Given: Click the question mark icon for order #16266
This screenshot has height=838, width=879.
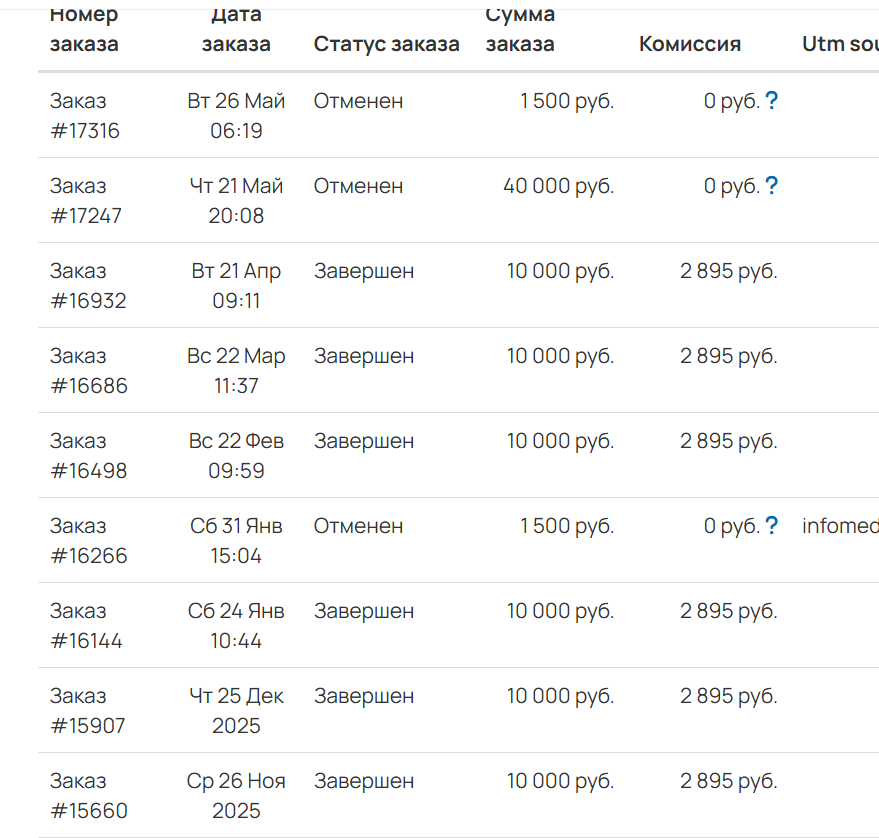Looking at the screenshot, I should (x=771, y=526).
